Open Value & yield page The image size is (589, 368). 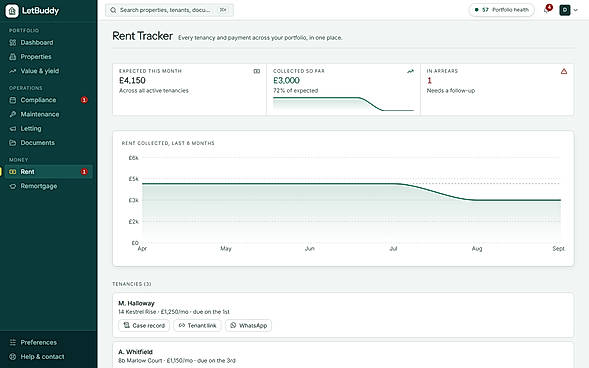(x=49, y=71)
